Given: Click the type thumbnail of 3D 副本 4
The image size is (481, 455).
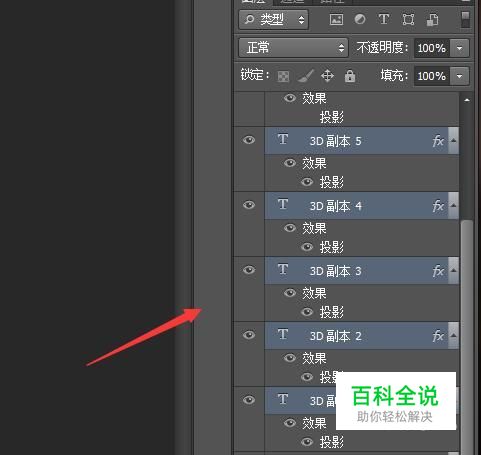Looking at the screenshot, I should point(283,204).
